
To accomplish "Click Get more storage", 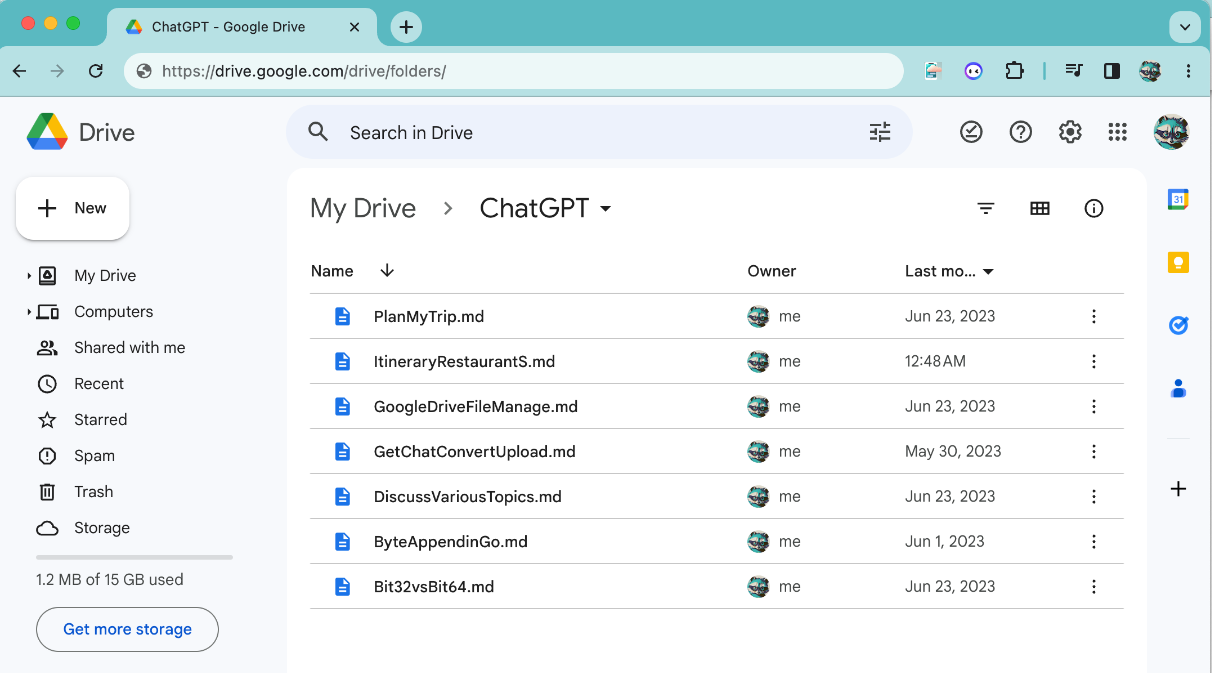I will (x=127, y=629).
